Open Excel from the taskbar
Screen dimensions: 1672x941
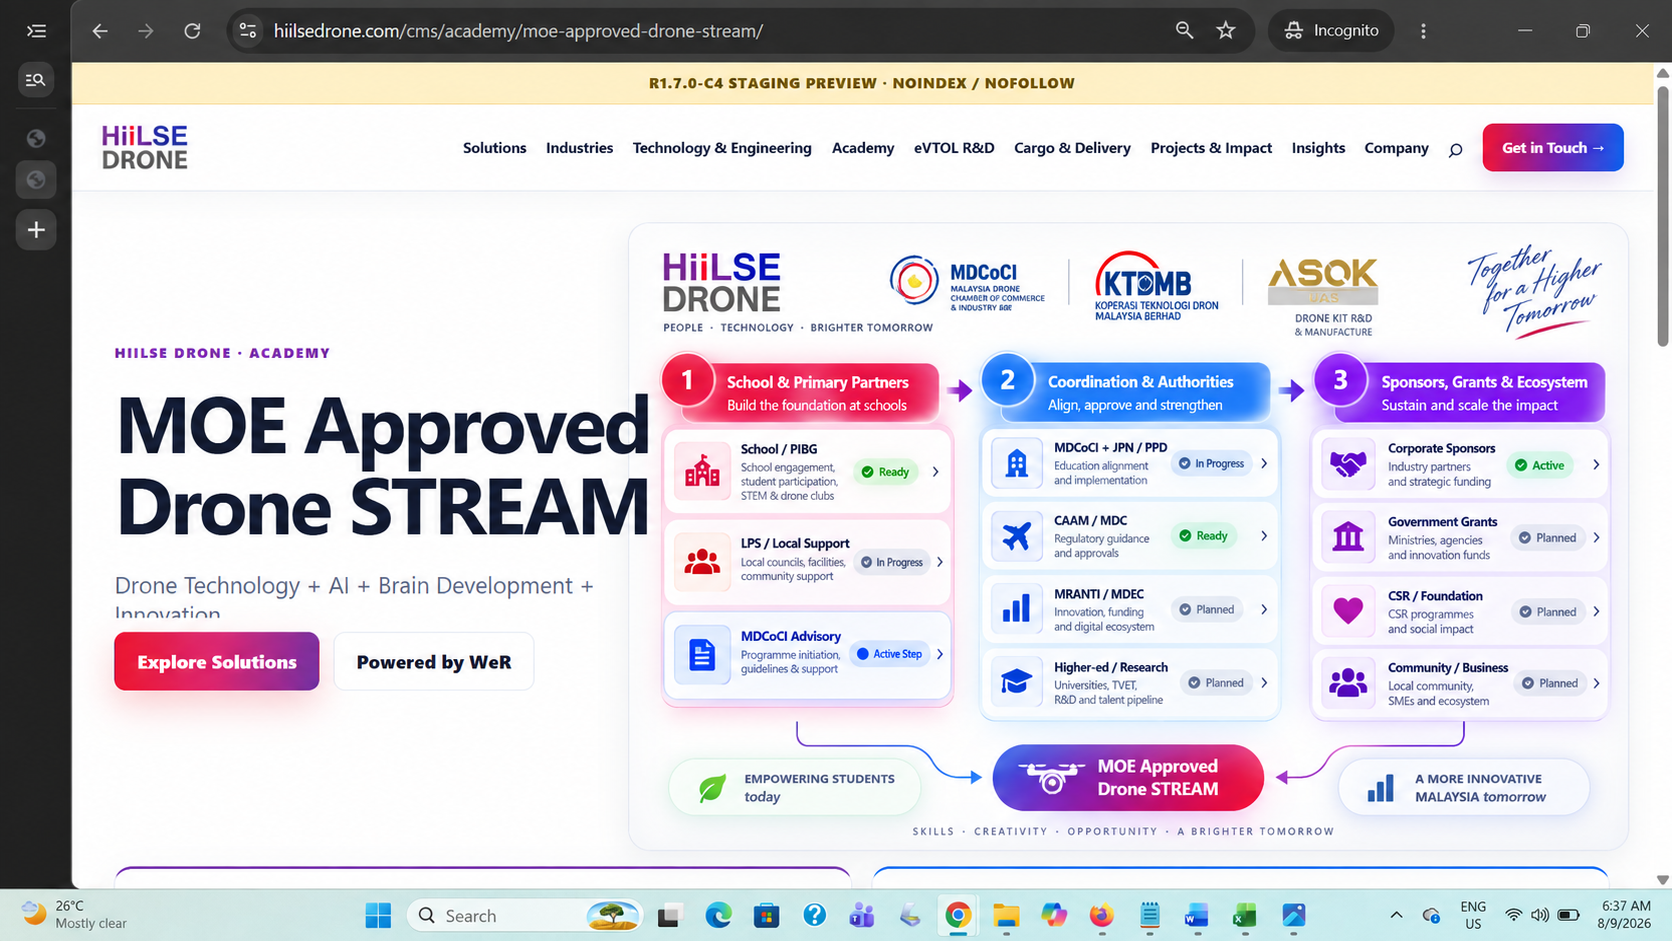coord(1244,915)
